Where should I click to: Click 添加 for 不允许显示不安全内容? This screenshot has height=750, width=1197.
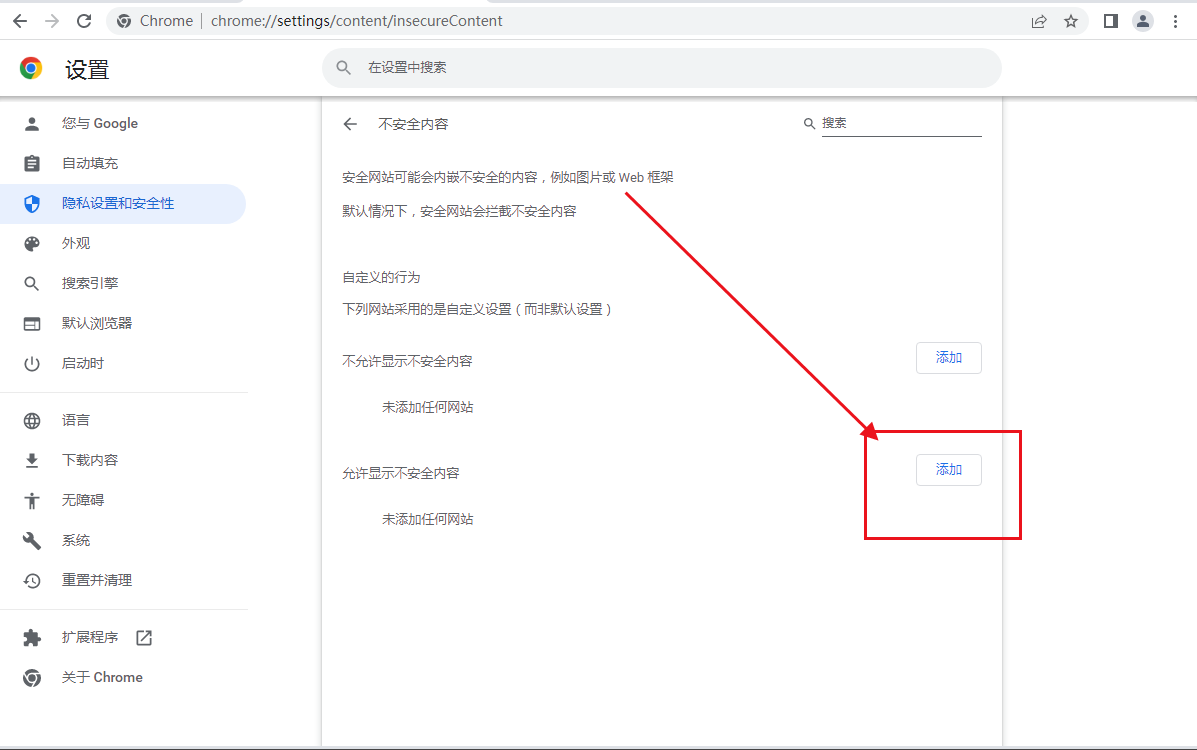coord(949,358)
